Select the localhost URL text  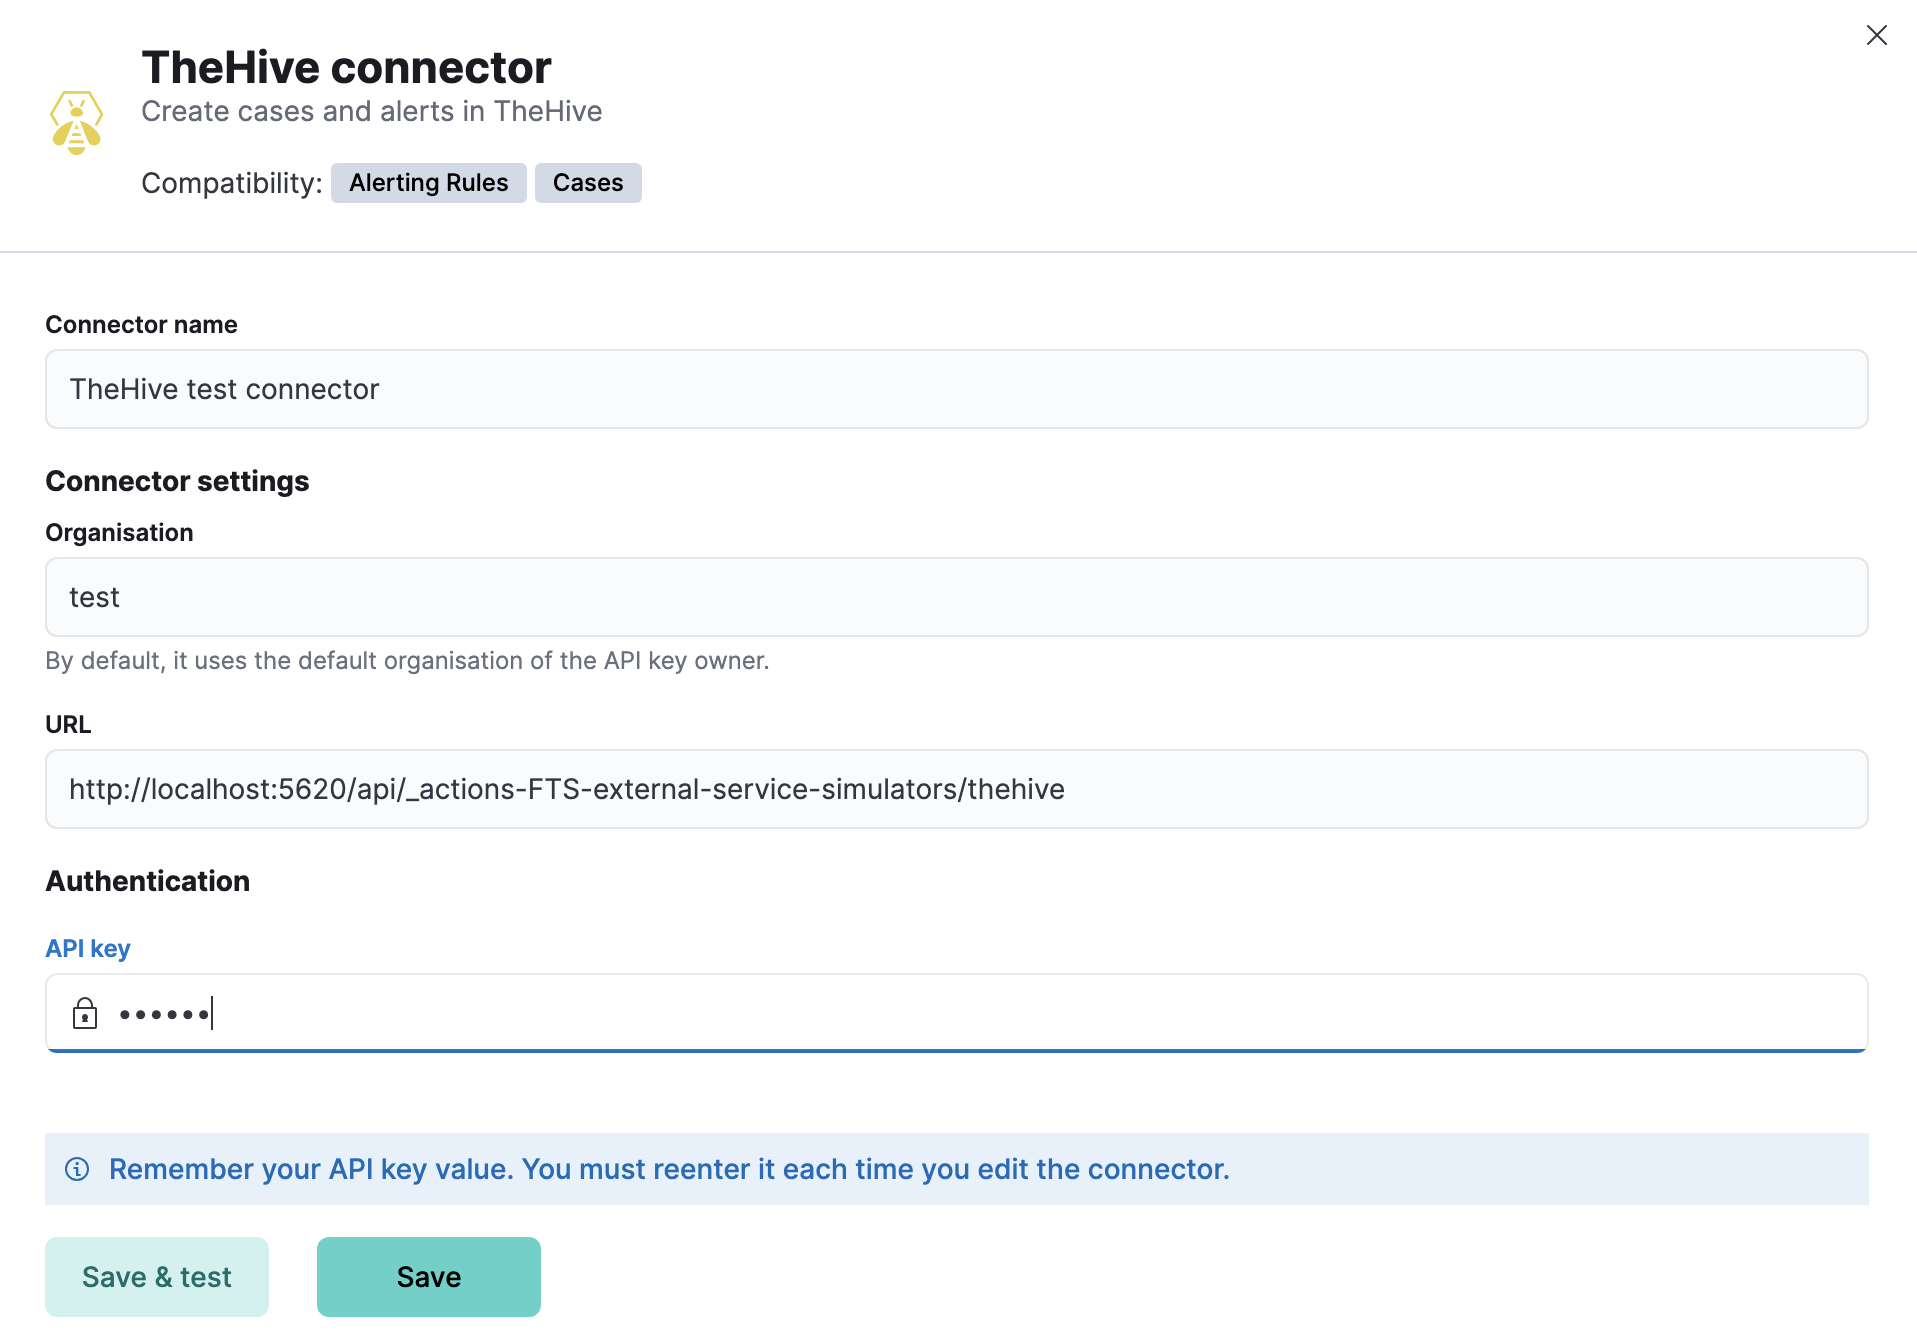(566, 788)
